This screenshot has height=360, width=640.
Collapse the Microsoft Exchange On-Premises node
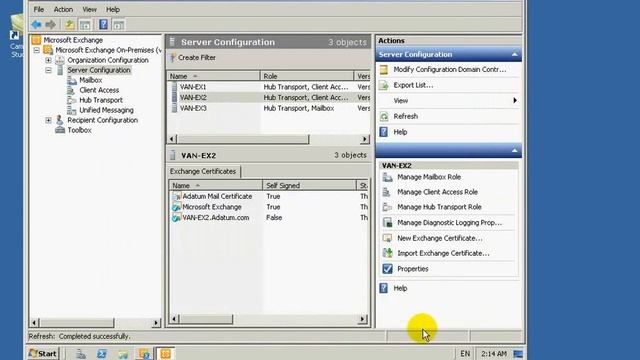pos(37,50)
